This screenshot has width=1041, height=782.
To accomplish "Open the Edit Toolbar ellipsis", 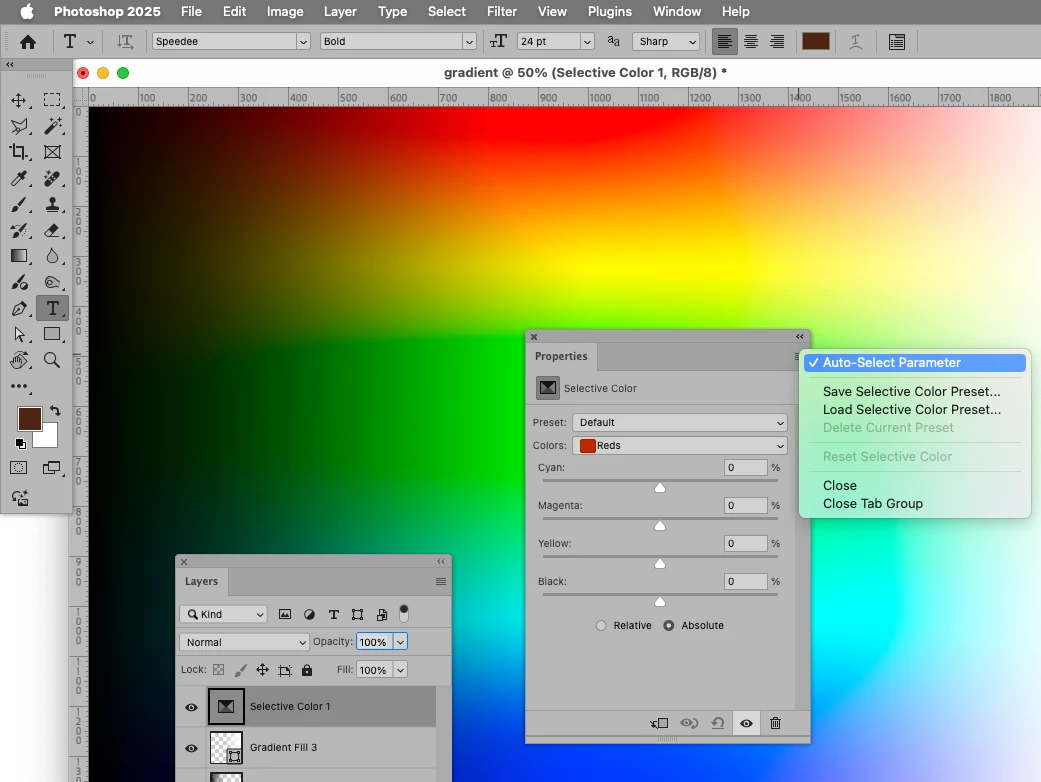I will point(19,386).
